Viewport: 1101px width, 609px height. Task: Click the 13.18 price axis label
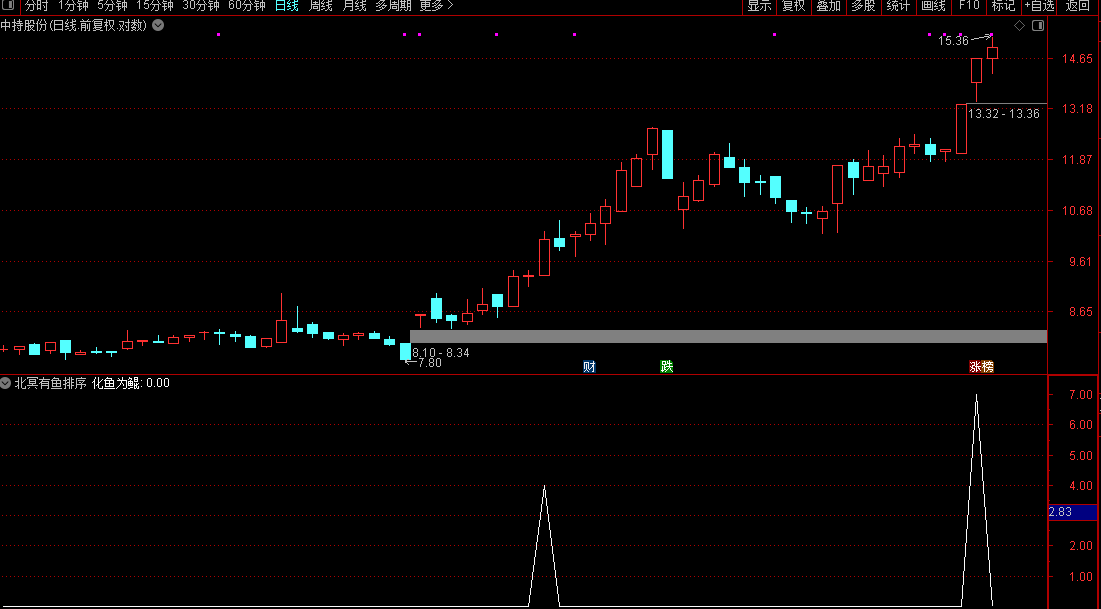click(1076, 109)
